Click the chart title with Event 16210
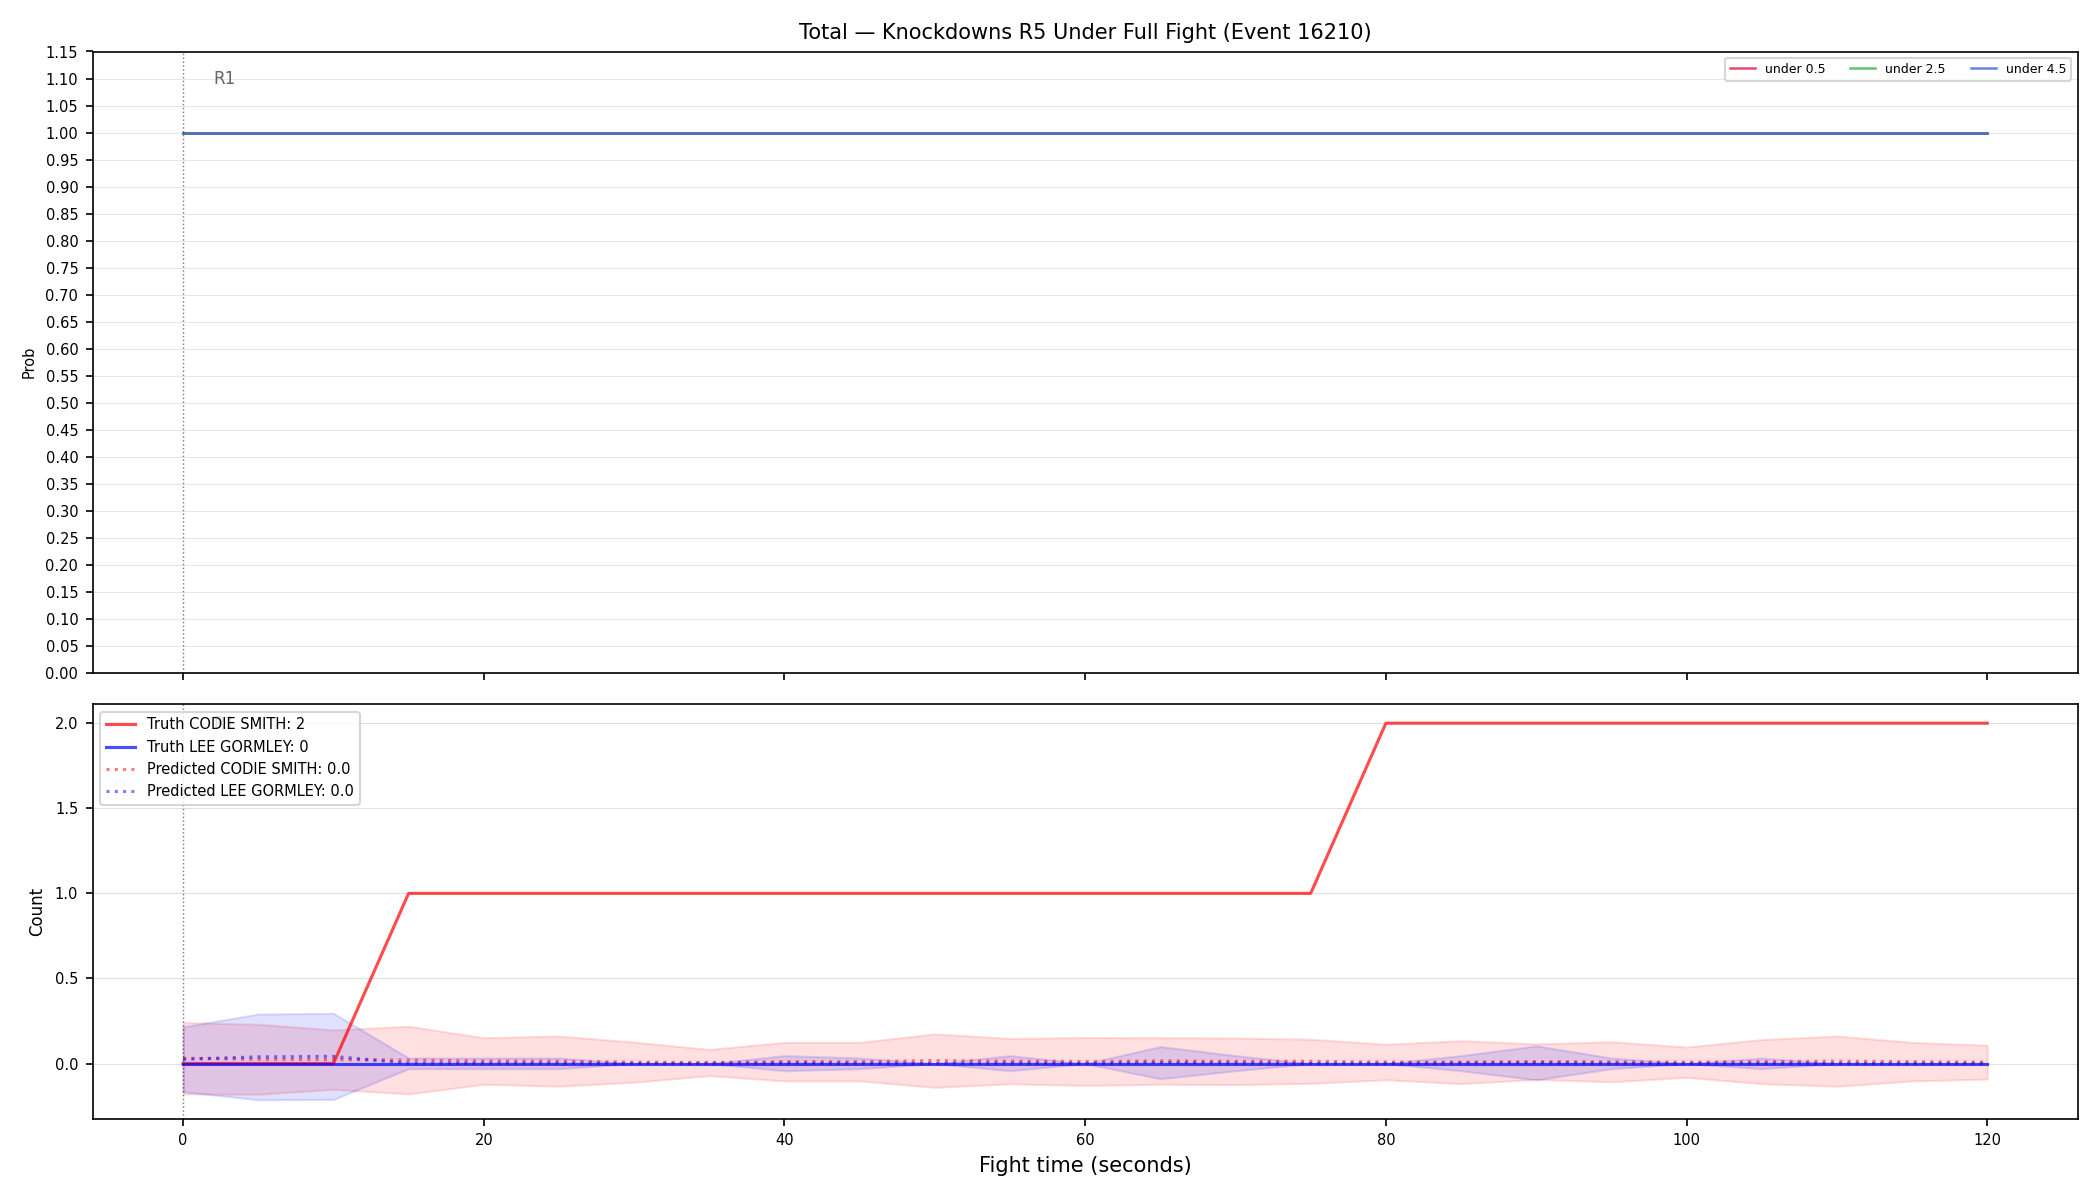The width and height of the screenshot is (2100, 1200). 1085,32
